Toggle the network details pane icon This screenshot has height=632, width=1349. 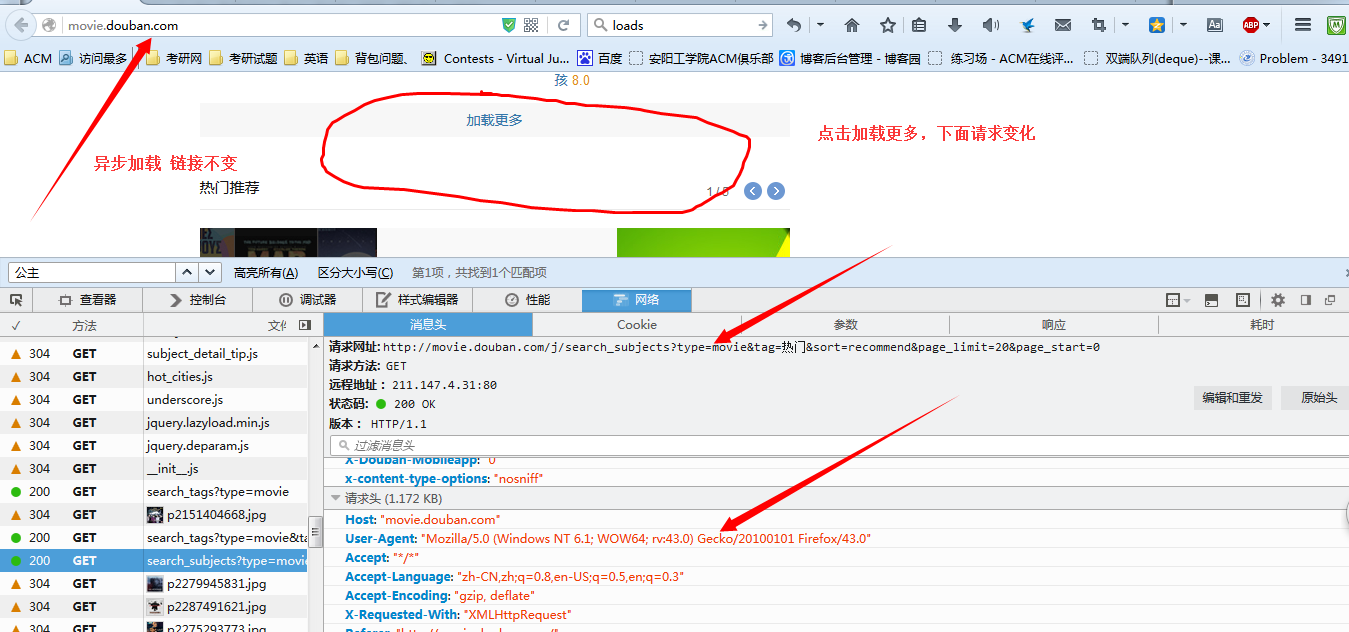tap(305, 325)
